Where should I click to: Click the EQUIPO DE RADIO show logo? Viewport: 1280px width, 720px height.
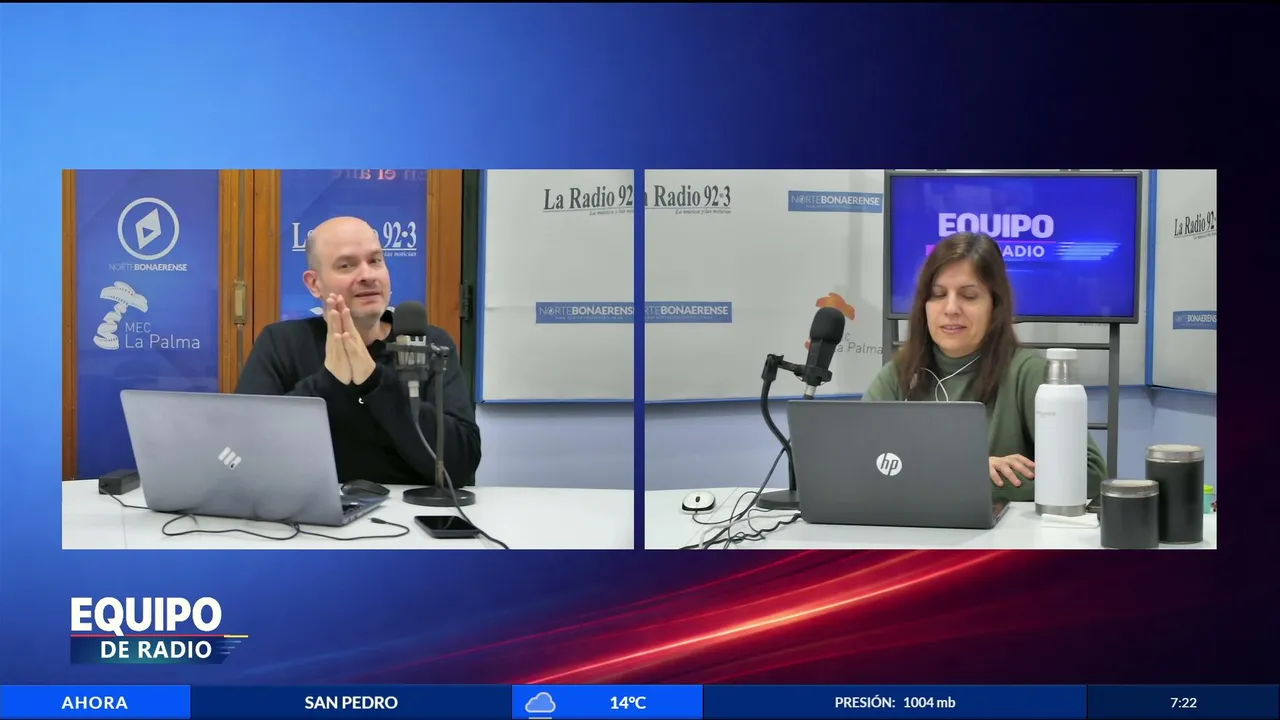(157, 630)
